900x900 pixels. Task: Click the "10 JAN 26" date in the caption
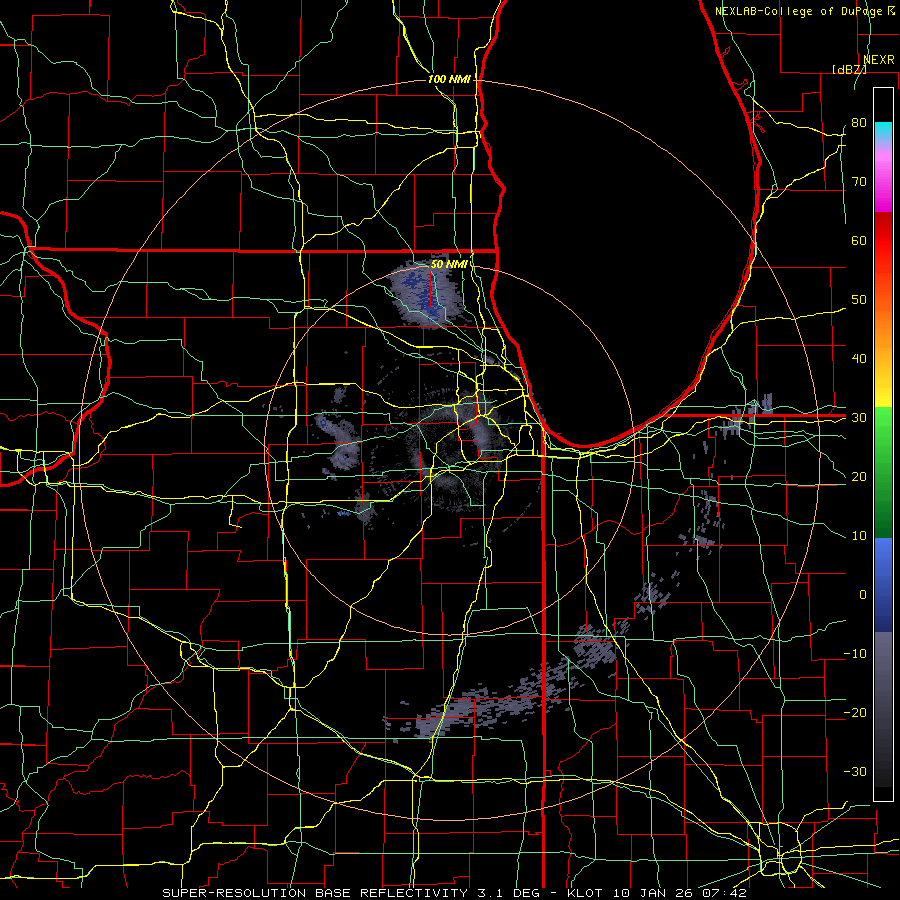[x=654, y=893]
